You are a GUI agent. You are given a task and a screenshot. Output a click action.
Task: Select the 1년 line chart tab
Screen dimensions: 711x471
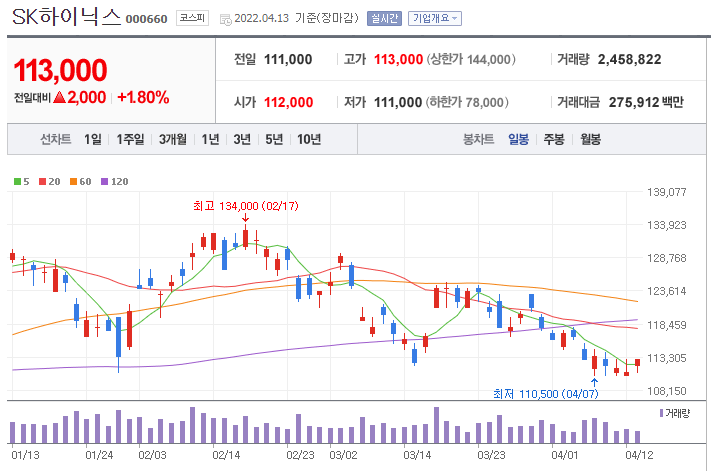pos(210,139)
